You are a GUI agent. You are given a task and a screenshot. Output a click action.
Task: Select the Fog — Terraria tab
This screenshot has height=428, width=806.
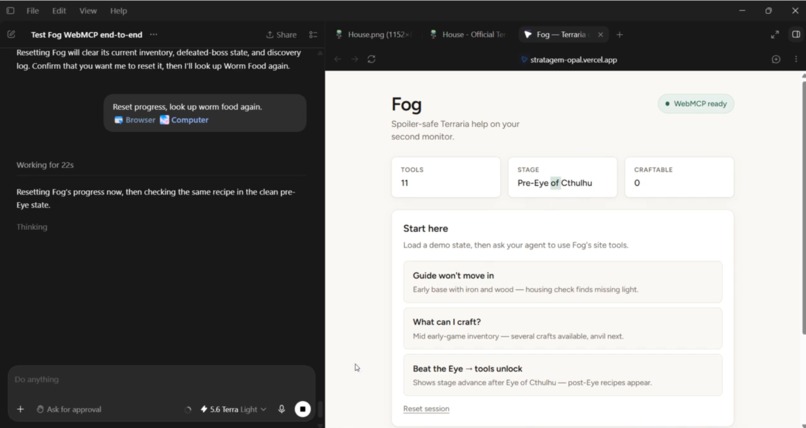pos(556,34)
